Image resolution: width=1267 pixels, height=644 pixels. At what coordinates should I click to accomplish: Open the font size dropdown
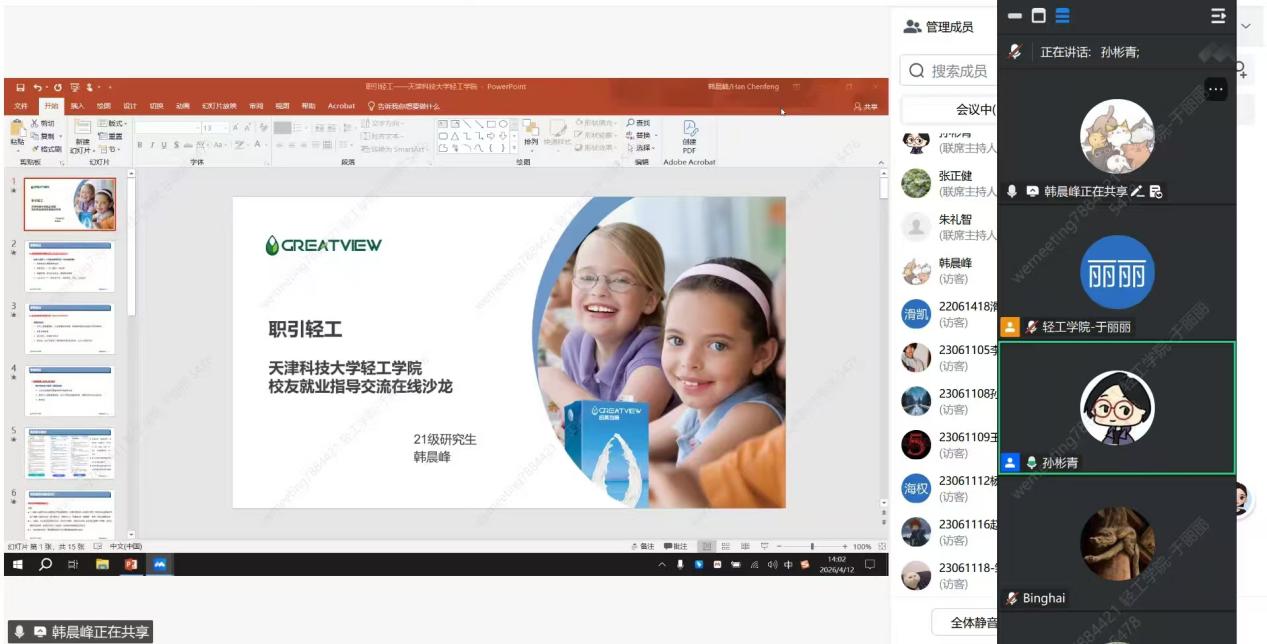[x=225, y=128]
